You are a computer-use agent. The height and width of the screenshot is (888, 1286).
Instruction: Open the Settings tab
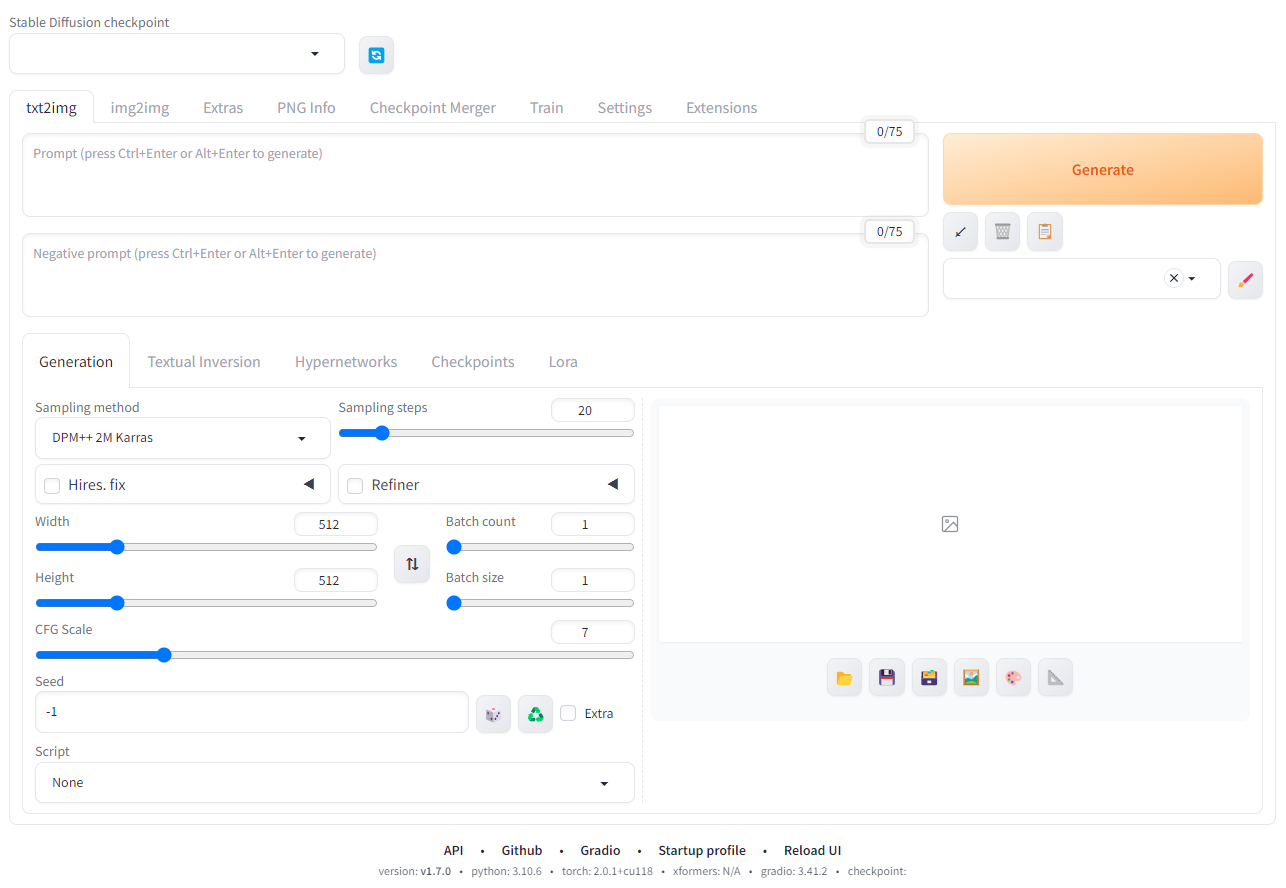(x=625, y=108)
